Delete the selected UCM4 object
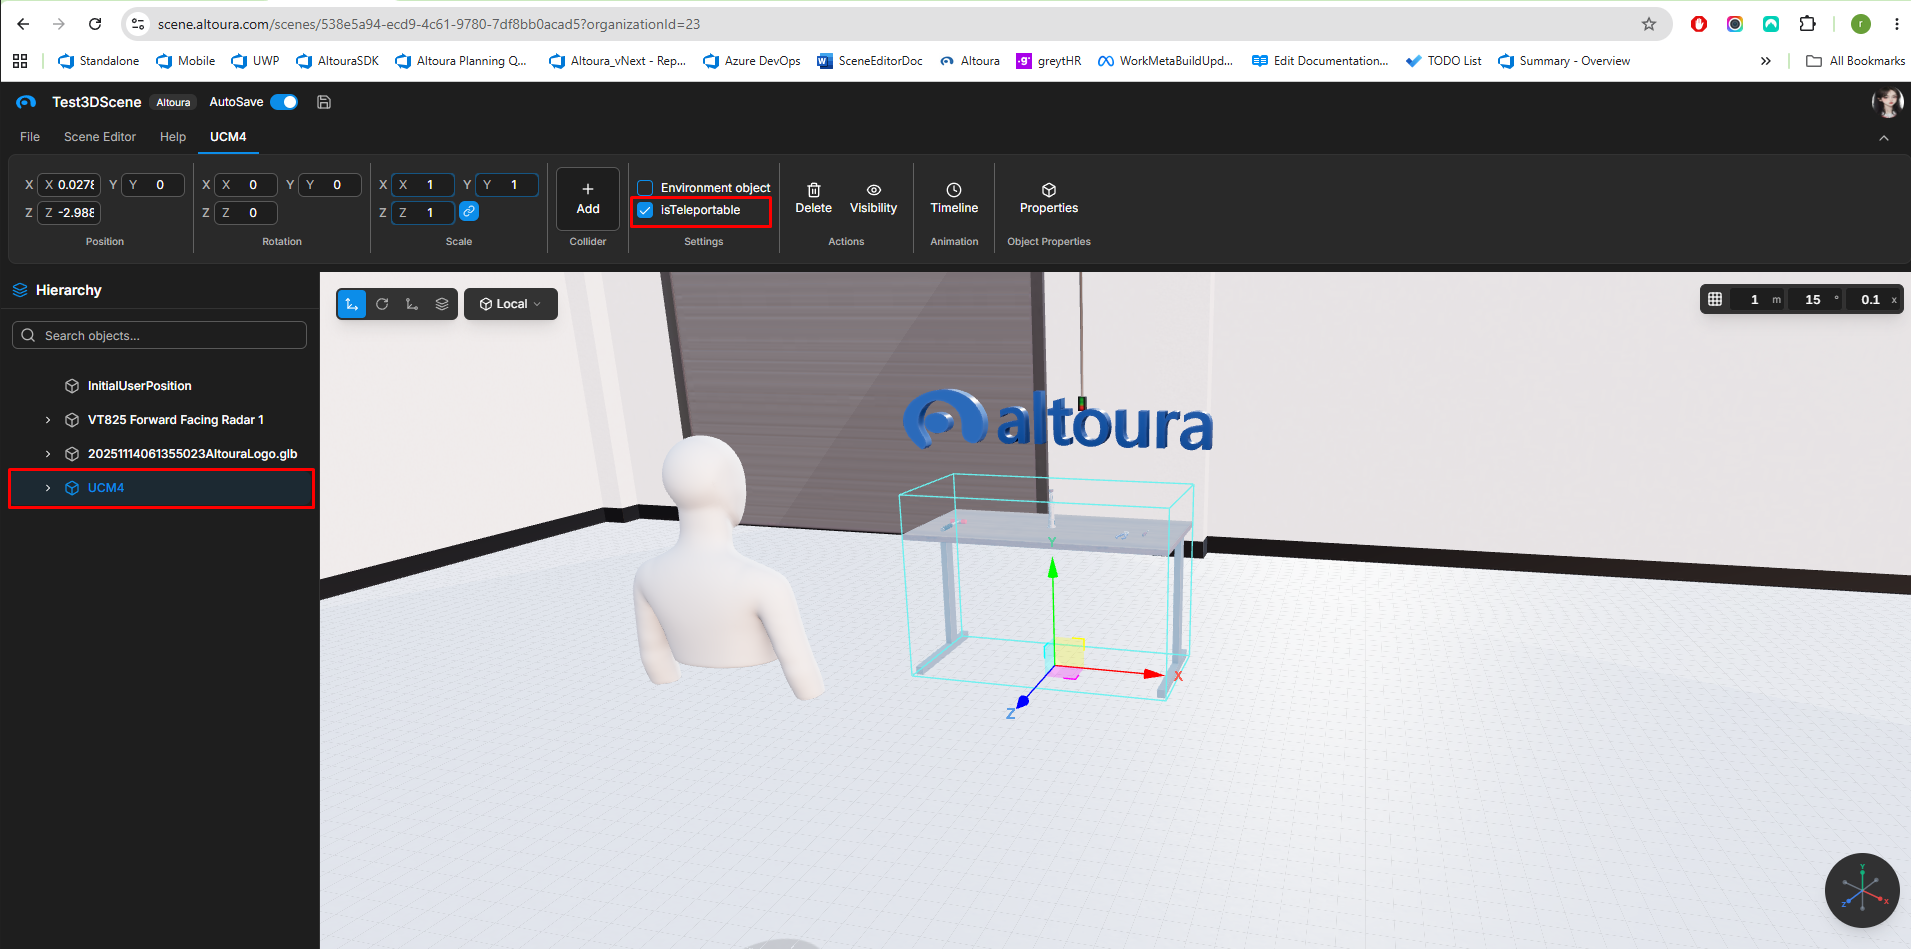This screenshot has width=1911, height=949. pos(813,199)
